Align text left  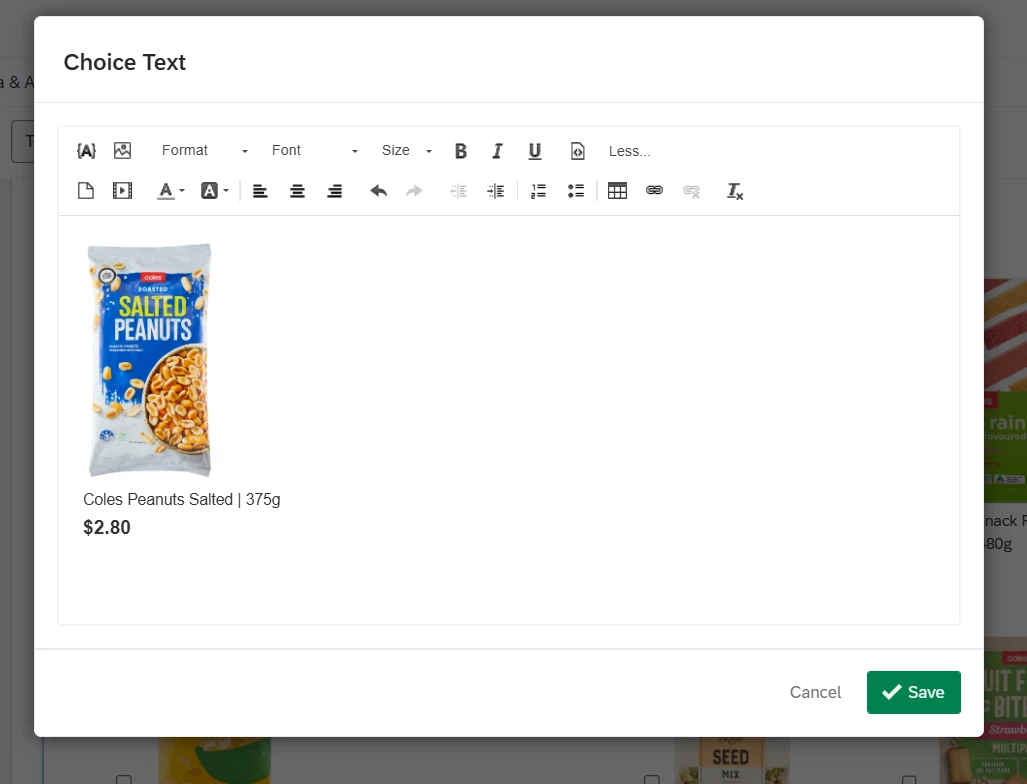[260, 191]
